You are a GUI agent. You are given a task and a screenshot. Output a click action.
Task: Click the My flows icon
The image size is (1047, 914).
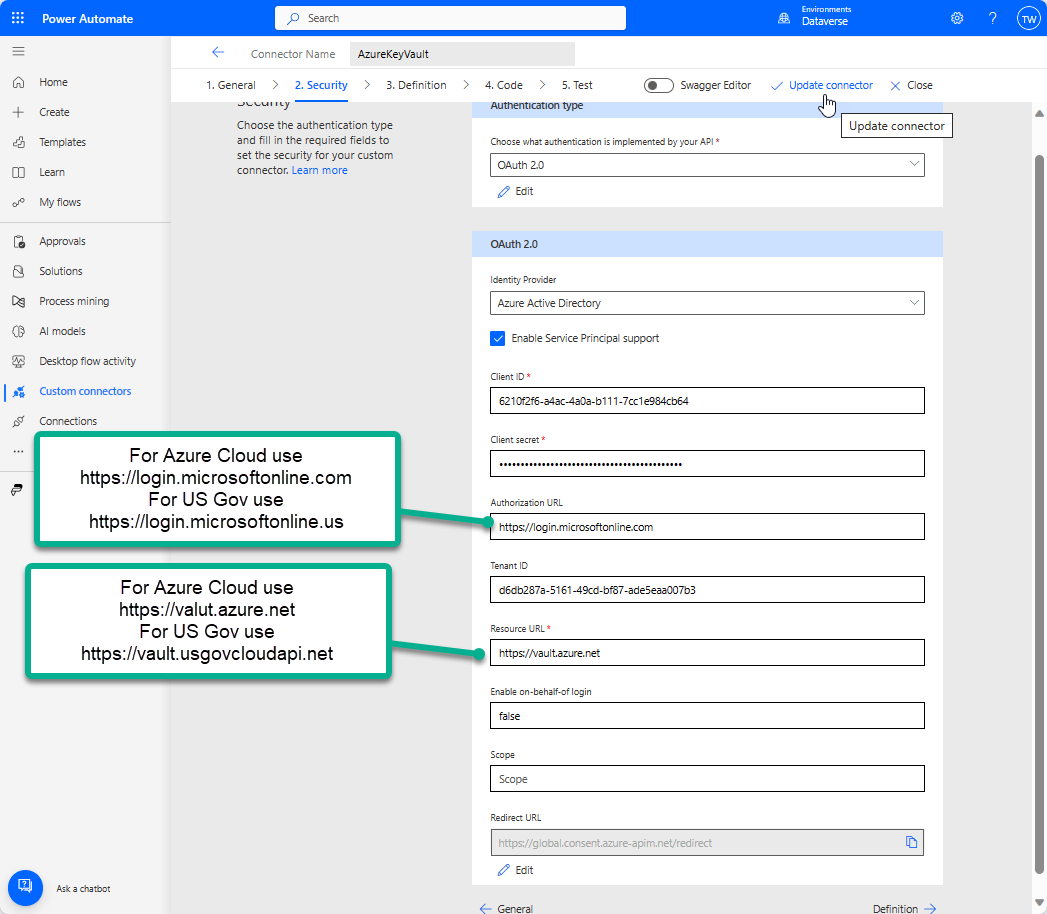coord(19,202)
